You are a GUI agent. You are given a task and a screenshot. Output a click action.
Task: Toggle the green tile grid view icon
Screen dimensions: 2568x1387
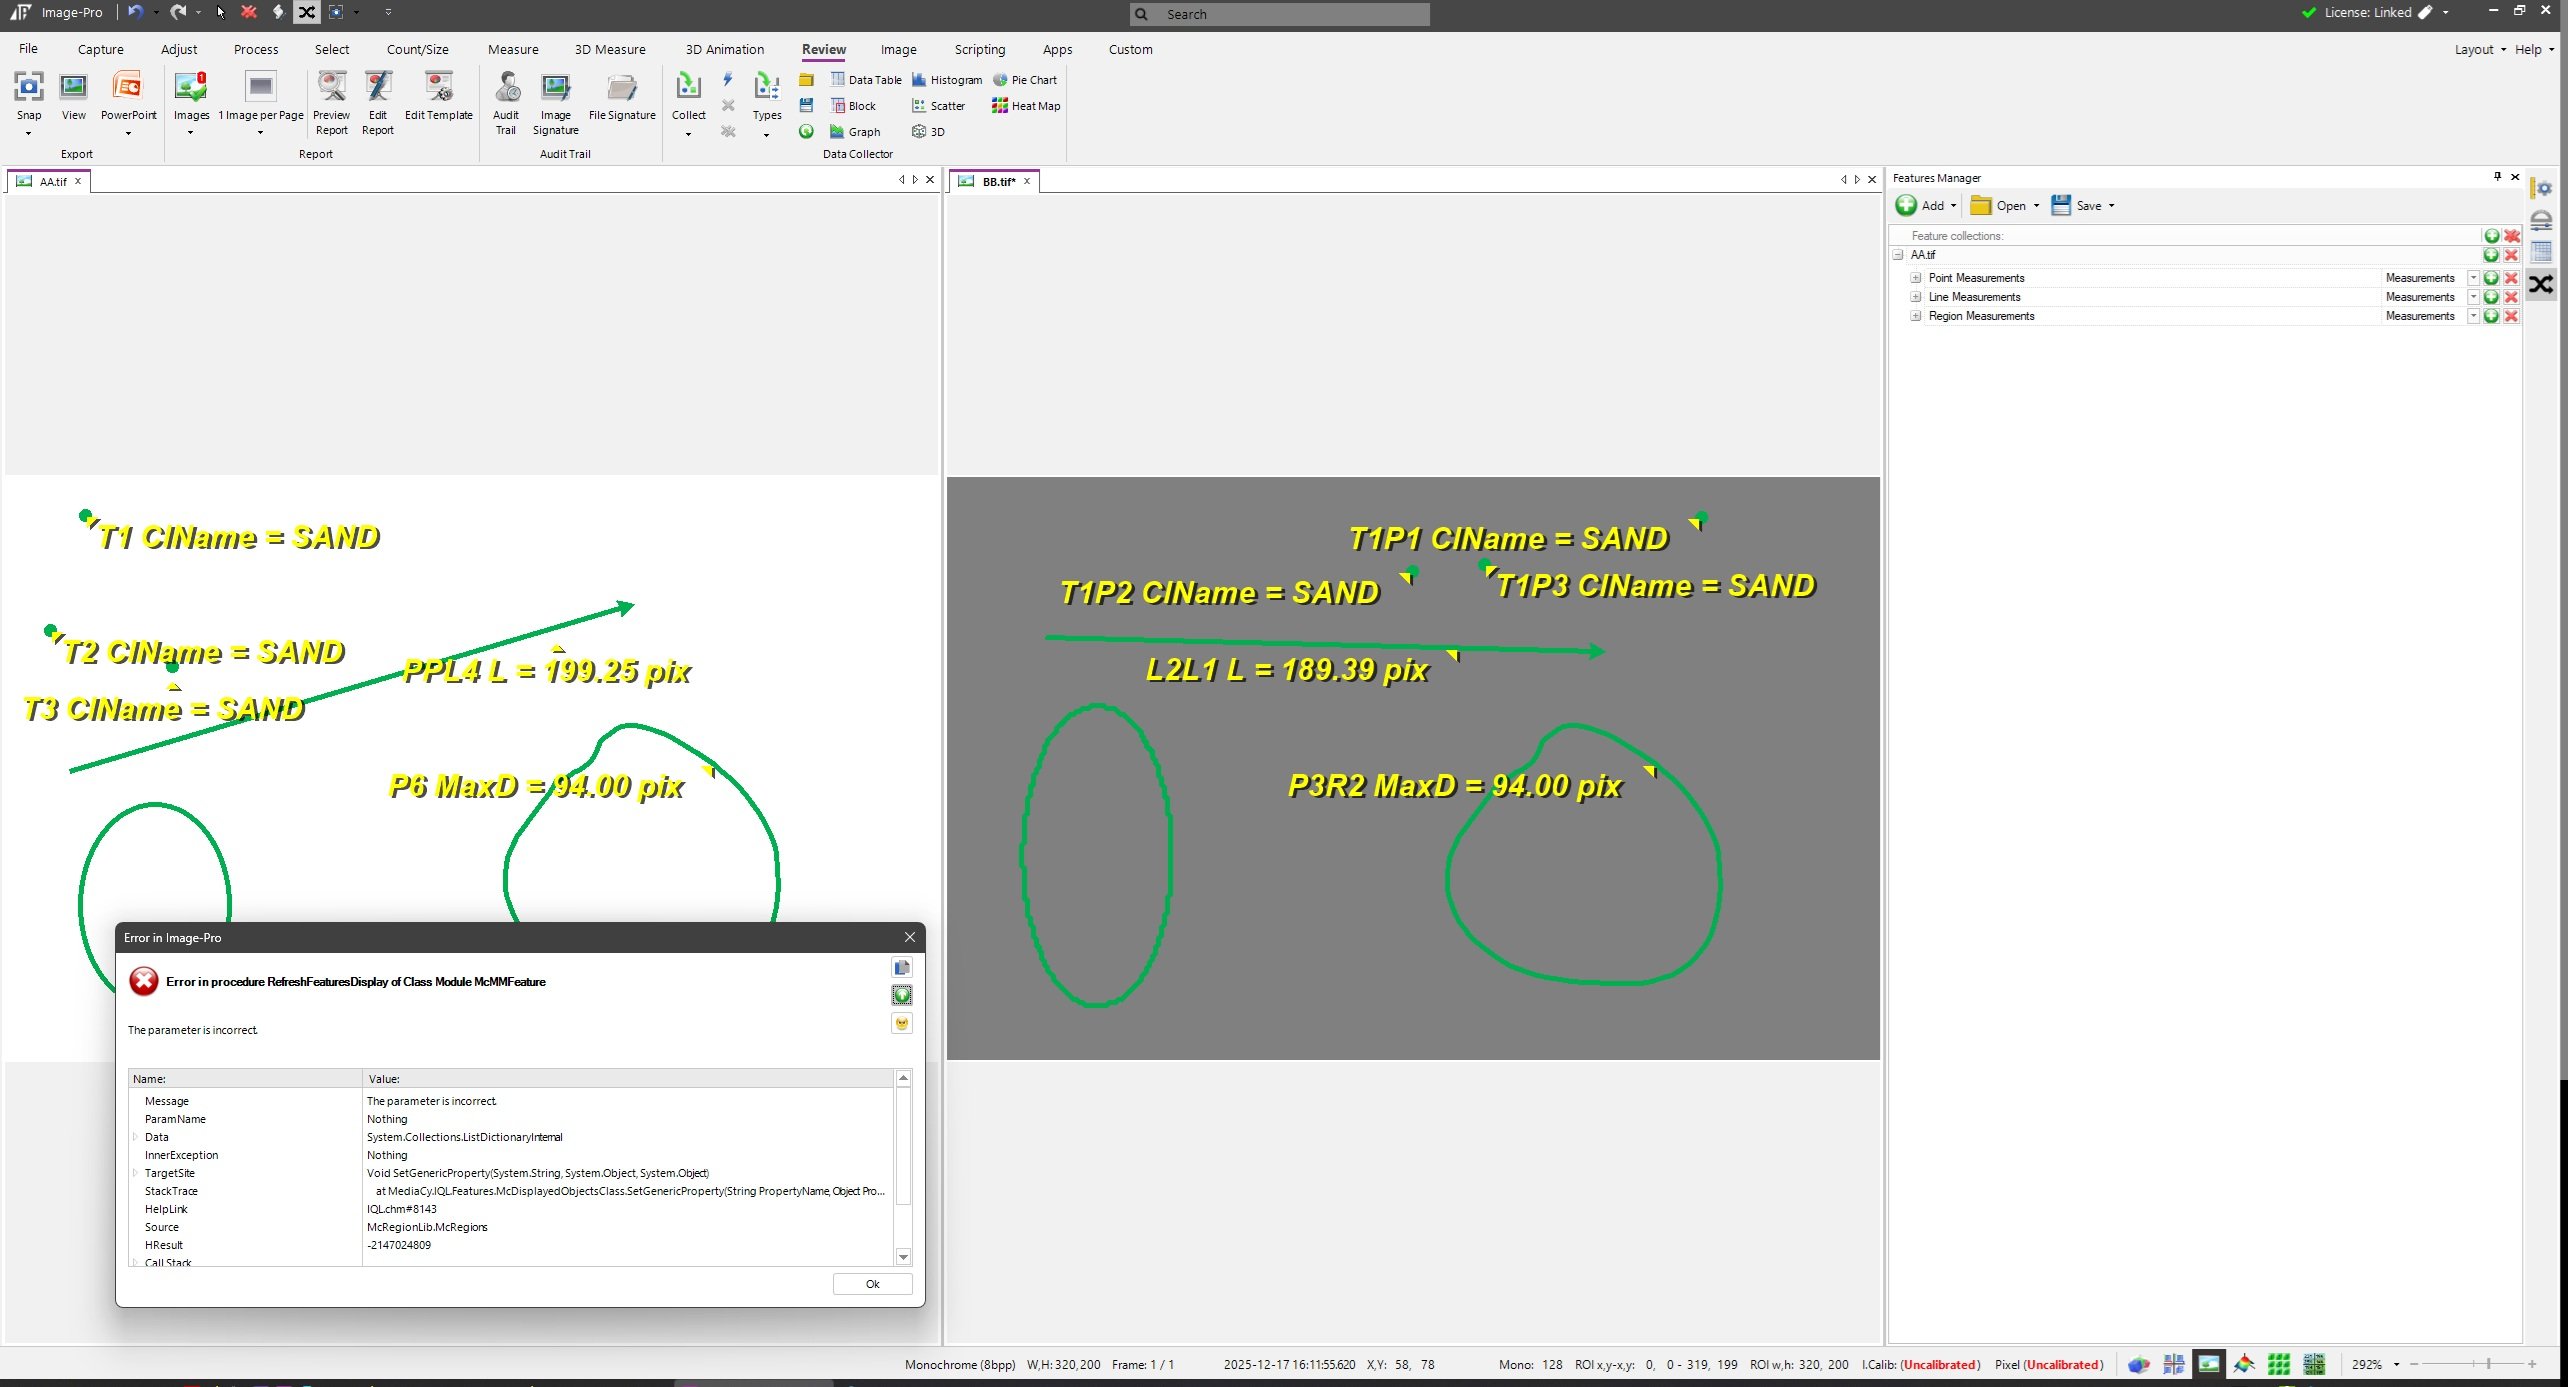[2279, 1364]
